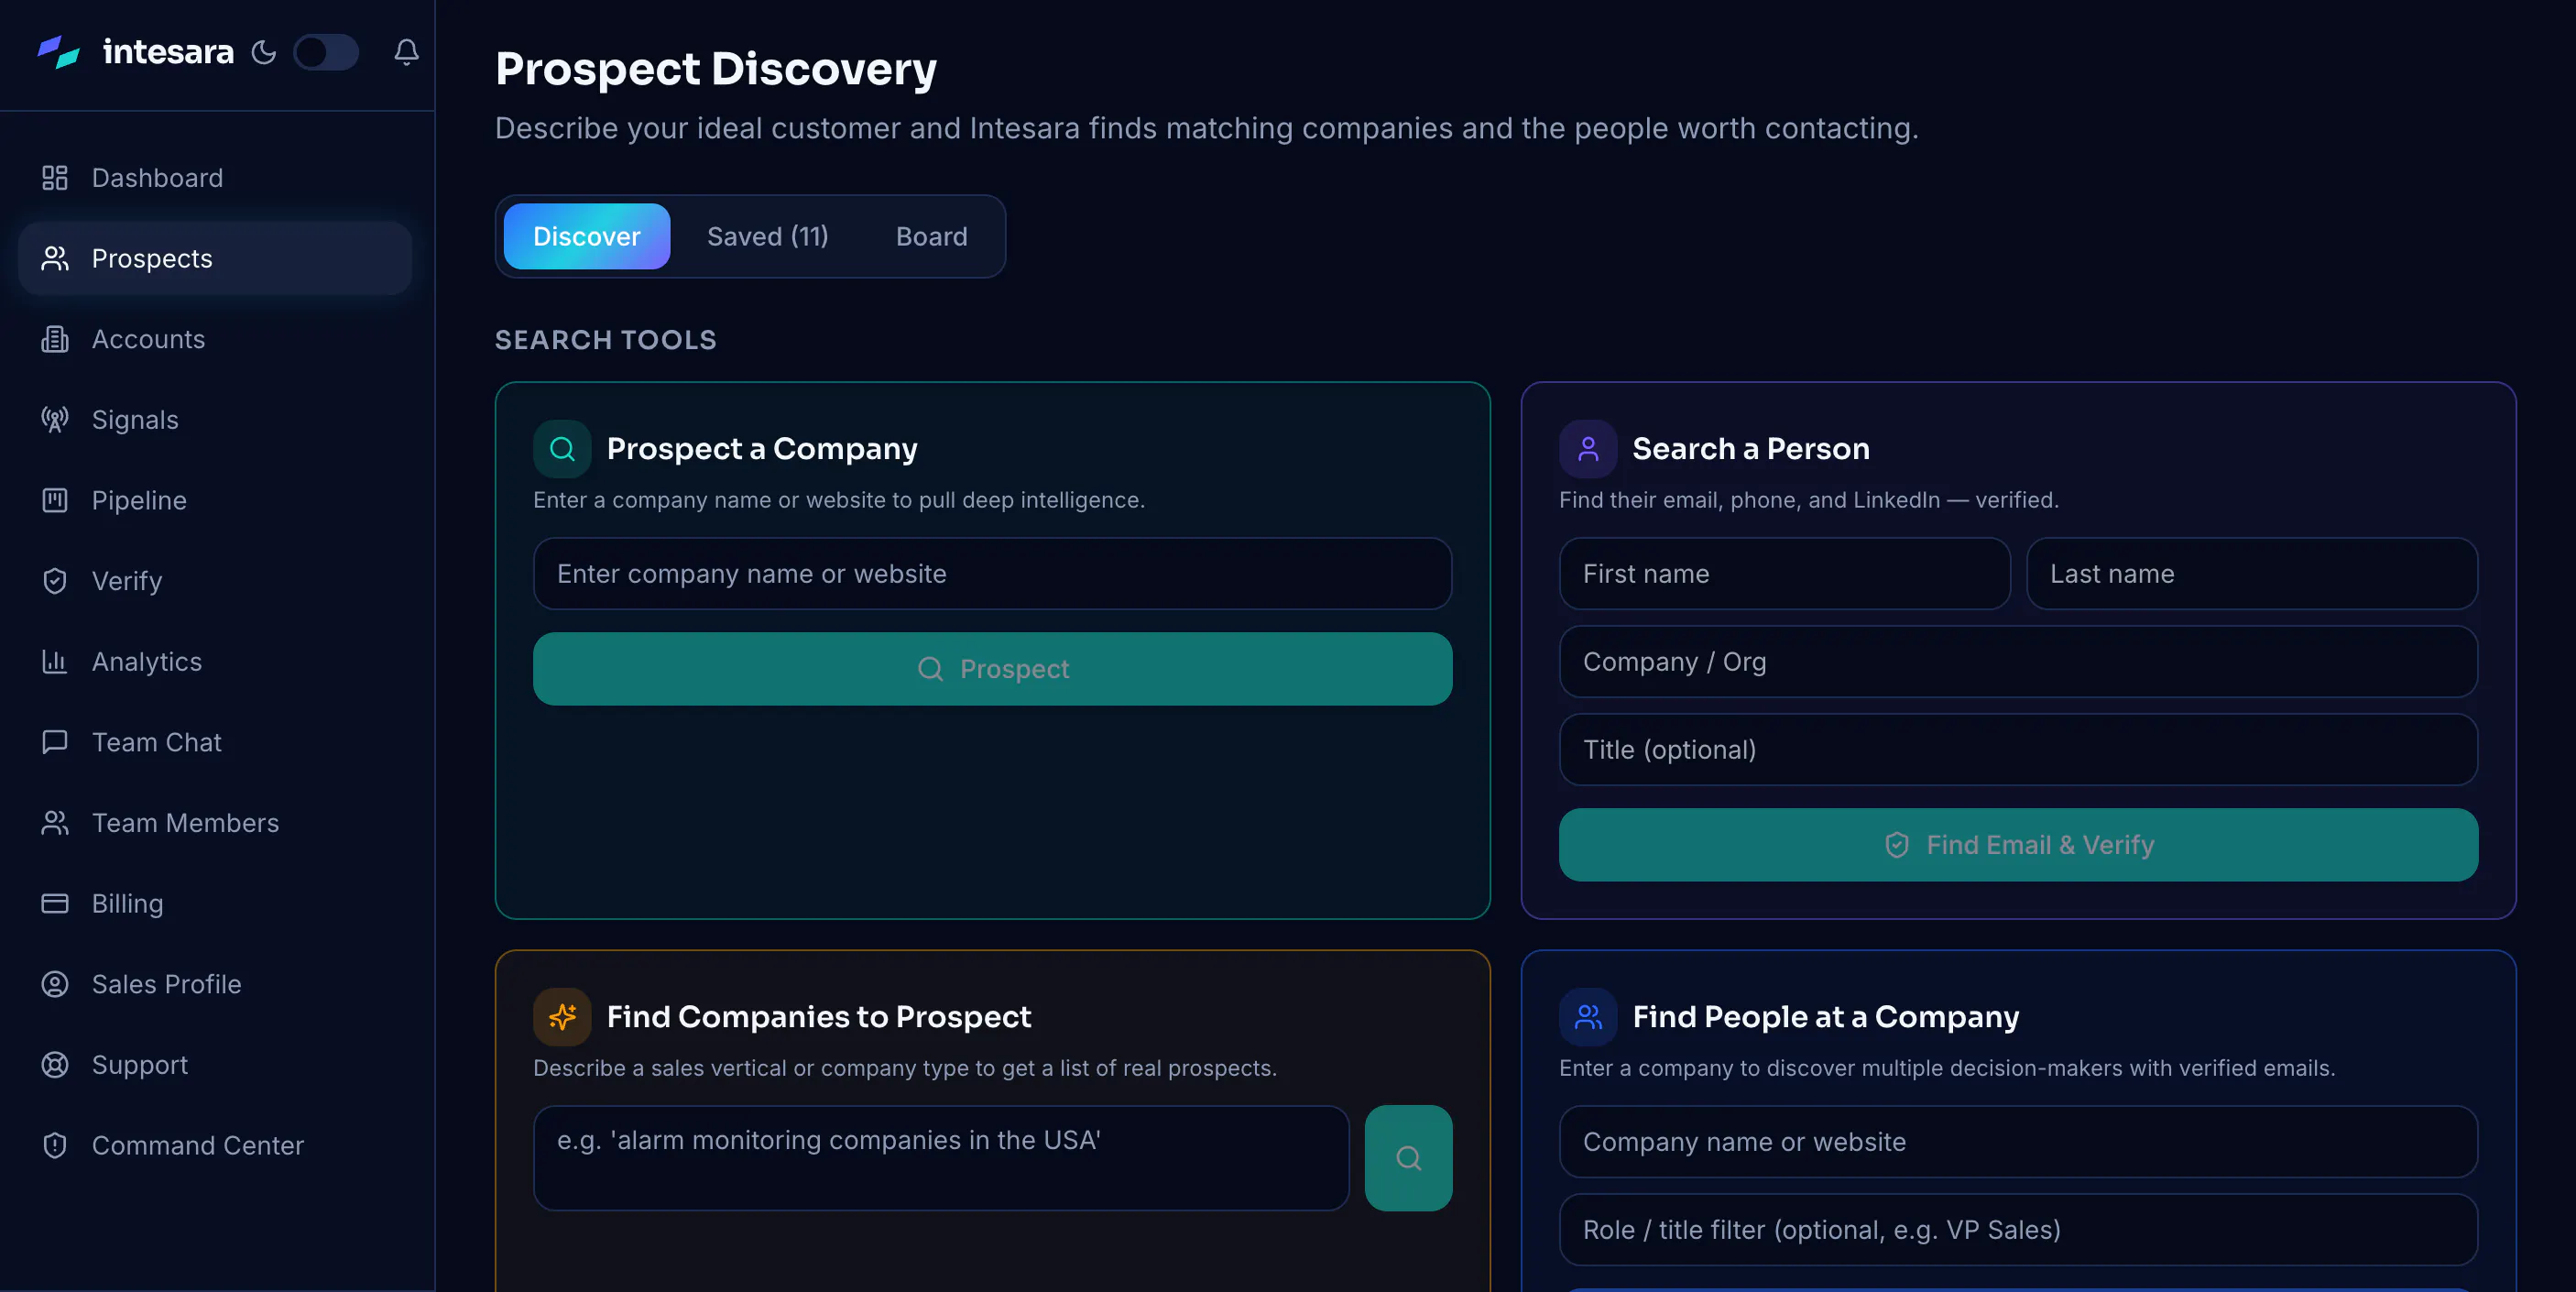Go to Dashboard in the sidebar

(x=215, y=178)
